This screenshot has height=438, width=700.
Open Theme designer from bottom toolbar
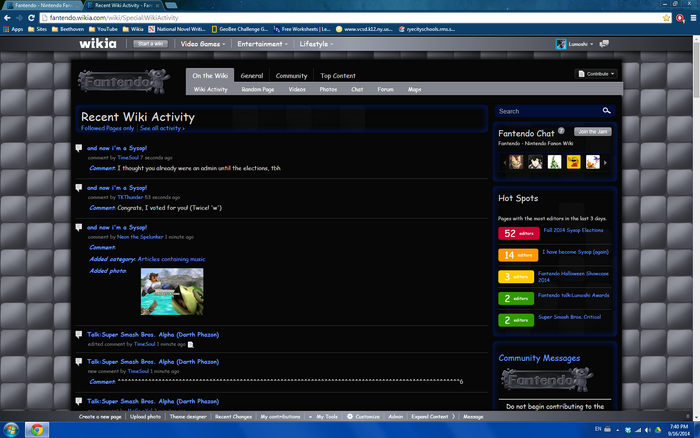(188, 417)
